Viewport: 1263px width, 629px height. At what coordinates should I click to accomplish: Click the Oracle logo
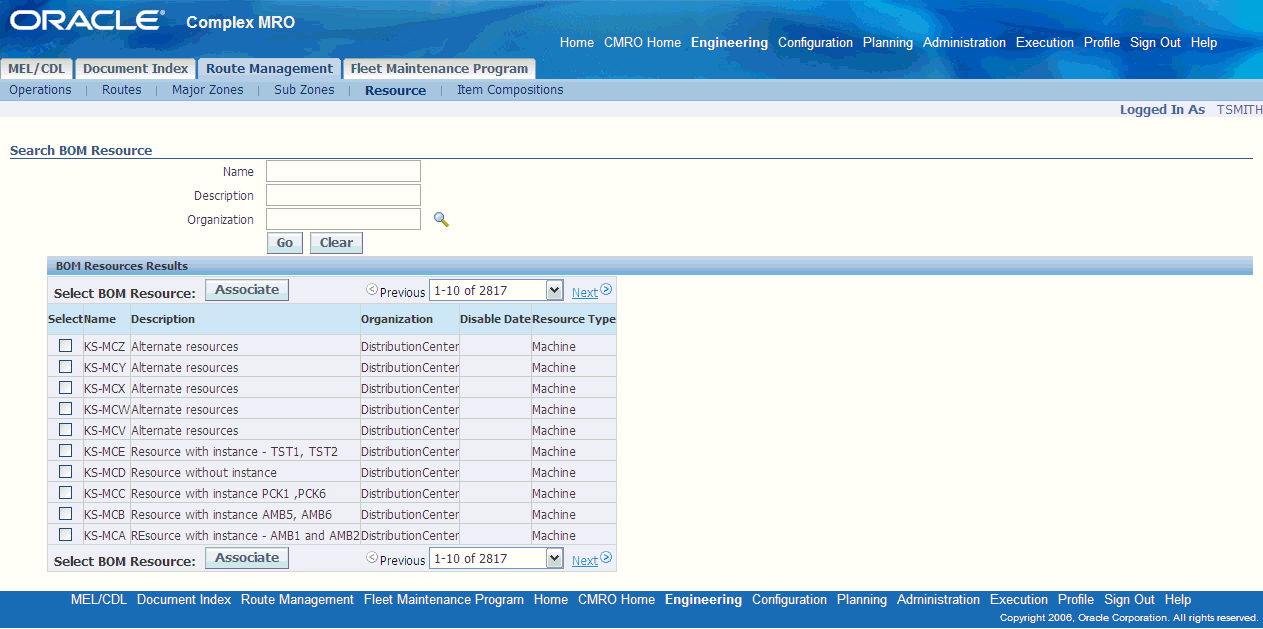pos(87,20)
